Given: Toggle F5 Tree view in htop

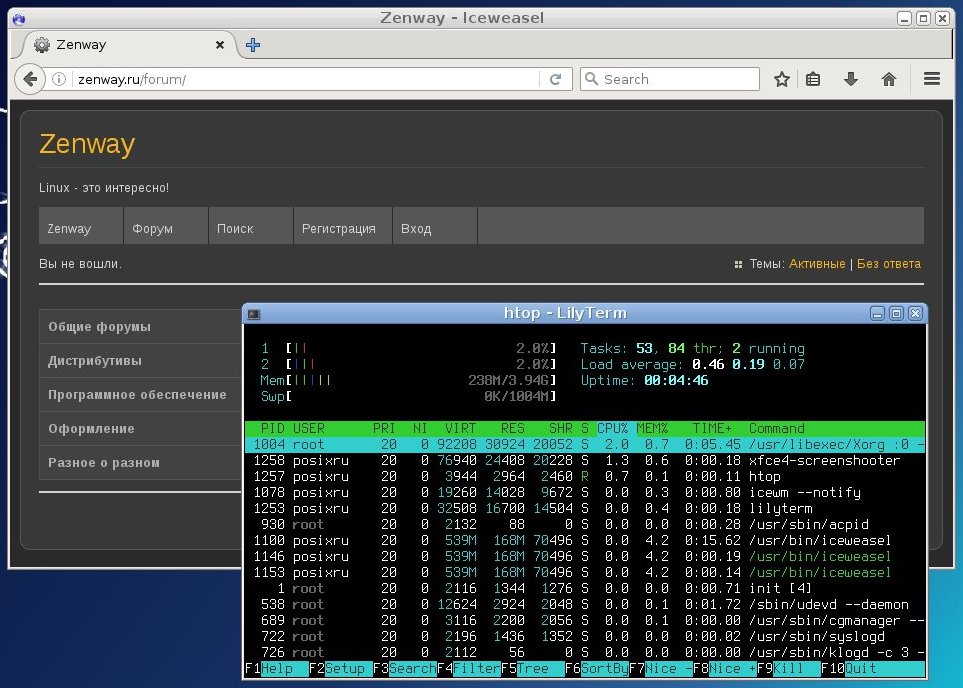Looking at the screenshot, I should (x=532, y=668).
